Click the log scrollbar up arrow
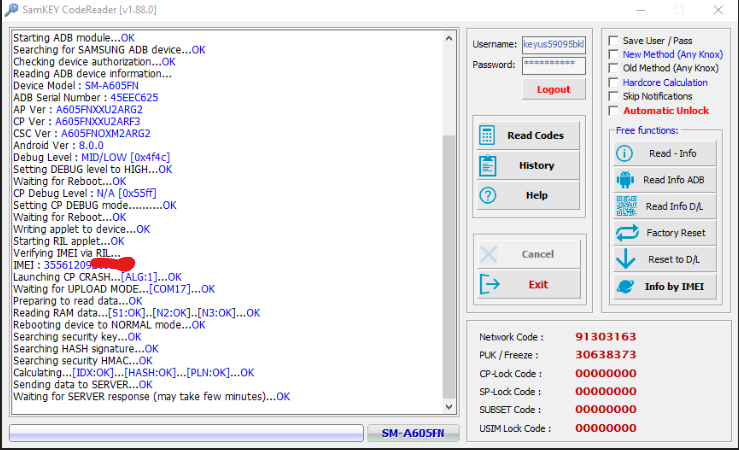The width and height of the screenshot is (739, 450). pyautogui.click(x=449, y=39)
